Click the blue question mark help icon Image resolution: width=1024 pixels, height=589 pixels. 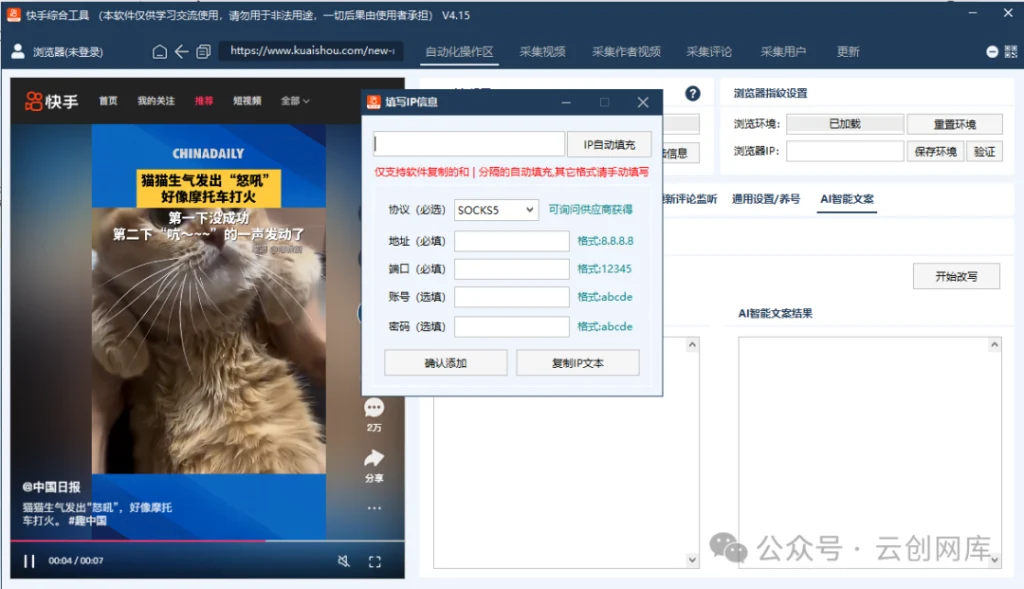[692, 93]
